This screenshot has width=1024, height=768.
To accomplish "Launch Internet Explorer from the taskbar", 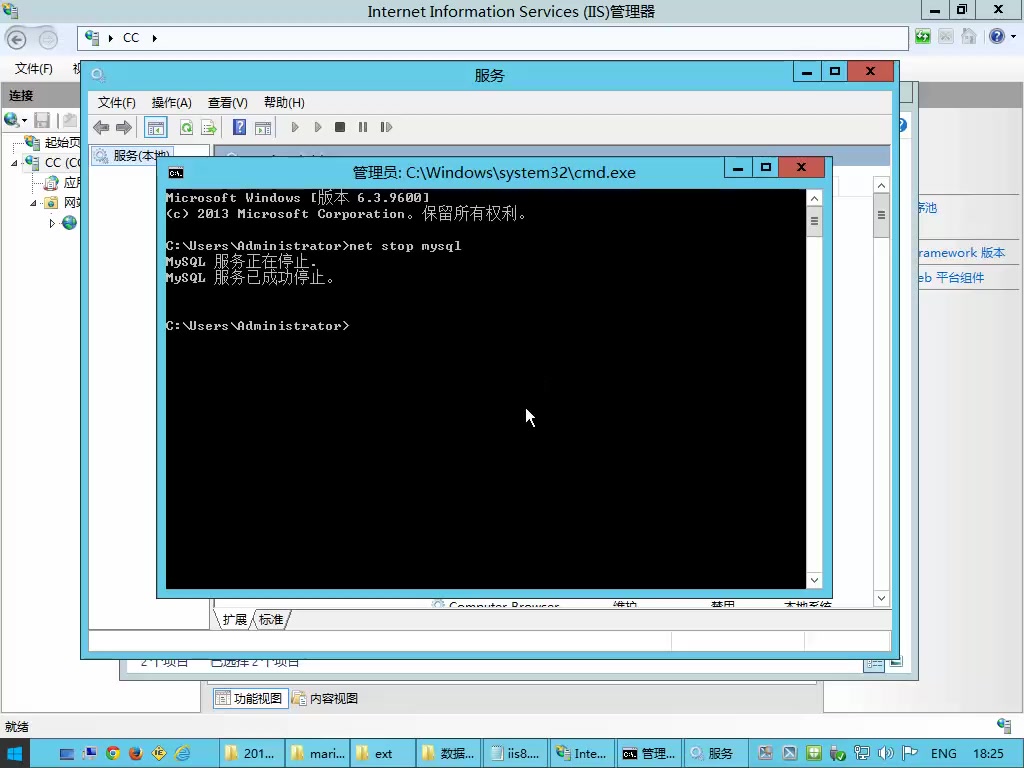I will (x=182, y=754).
